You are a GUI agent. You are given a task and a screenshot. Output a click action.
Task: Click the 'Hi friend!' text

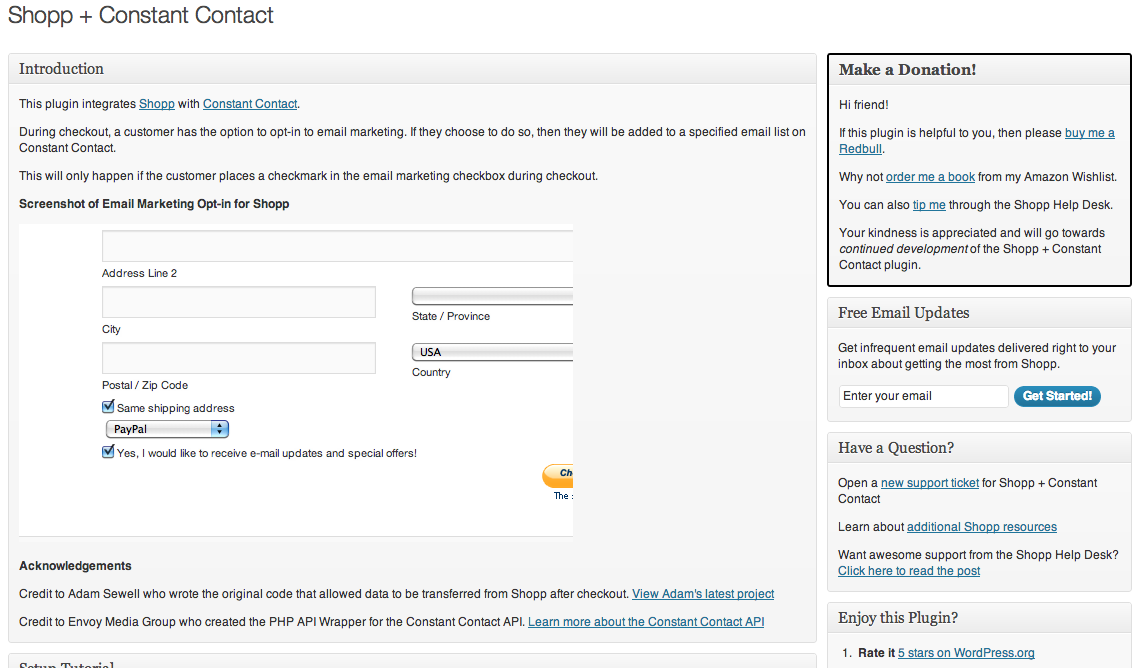pos(864,105)
